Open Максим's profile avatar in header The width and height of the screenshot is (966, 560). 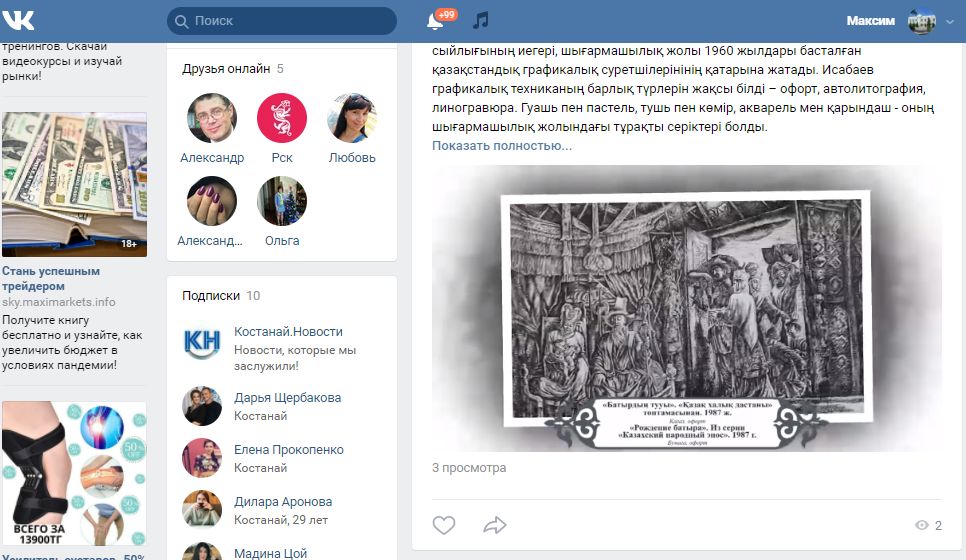921,22
